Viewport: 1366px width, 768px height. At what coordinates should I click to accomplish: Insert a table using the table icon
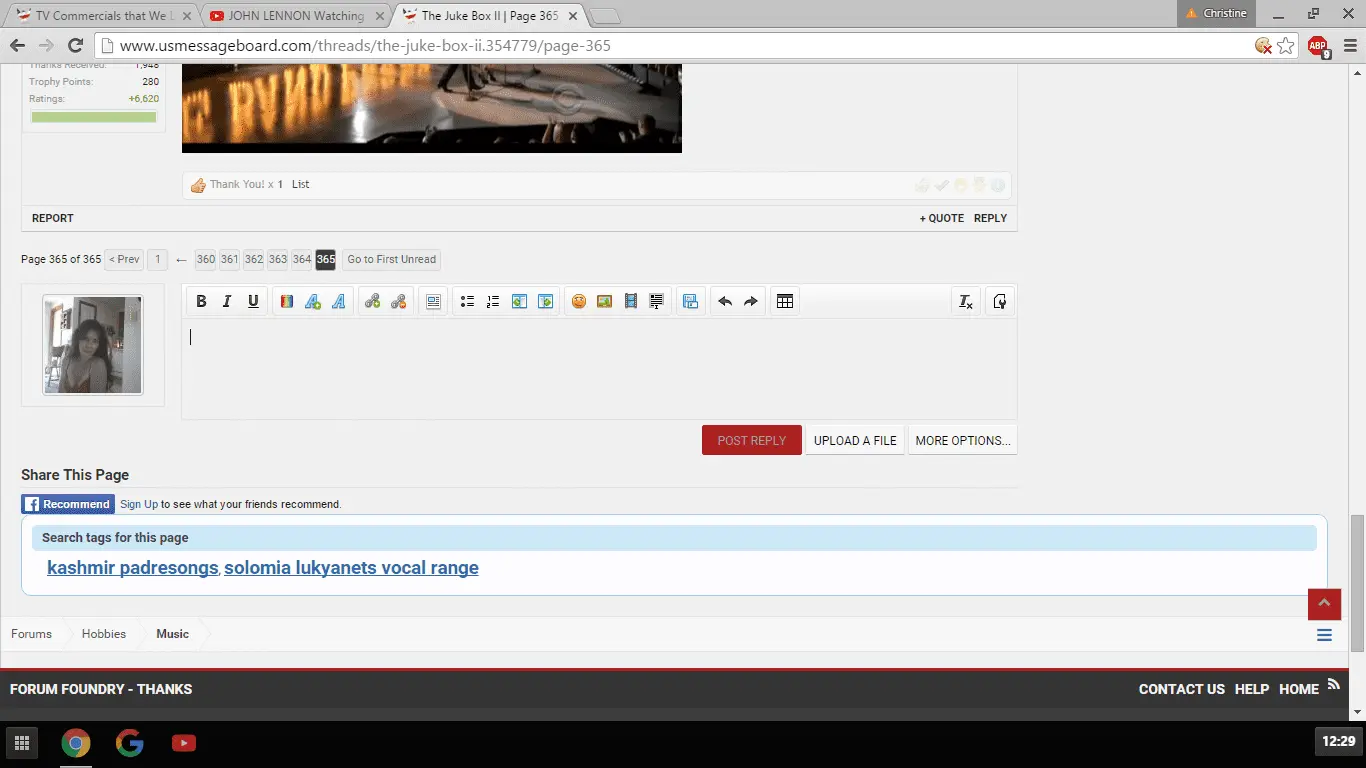(785, 301)
